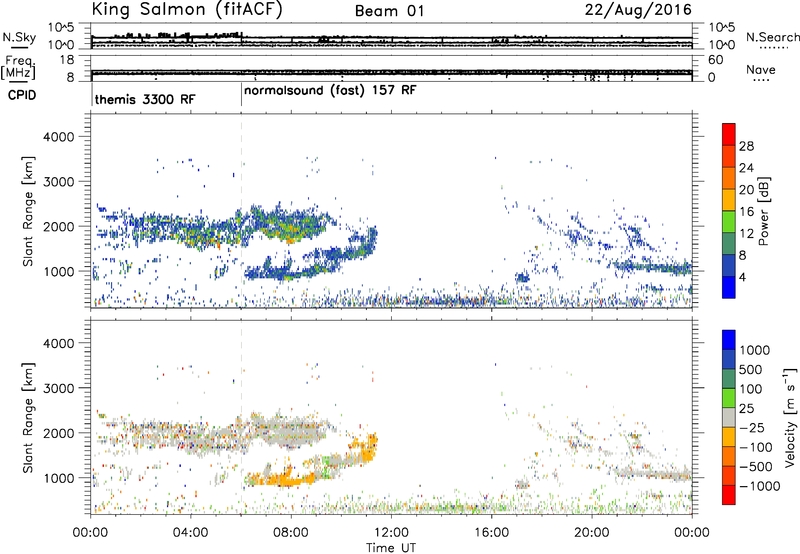800x554 pixels.
Task: Click the 12 label on Power colorbar
Action: [x=746, y=234]
